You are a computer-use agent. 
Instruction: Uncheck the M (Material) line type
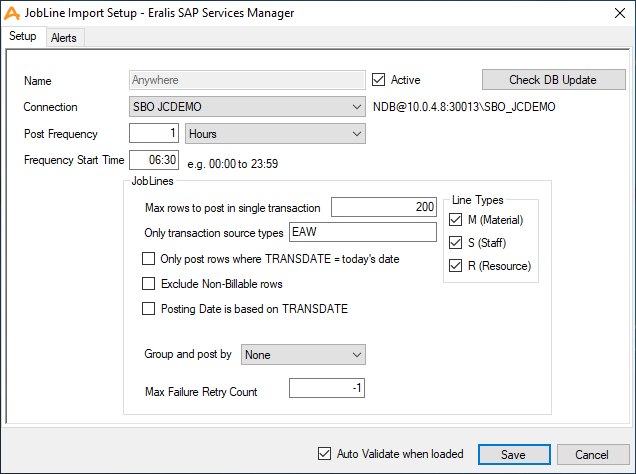pyautogui.click(x=457, y=220)
